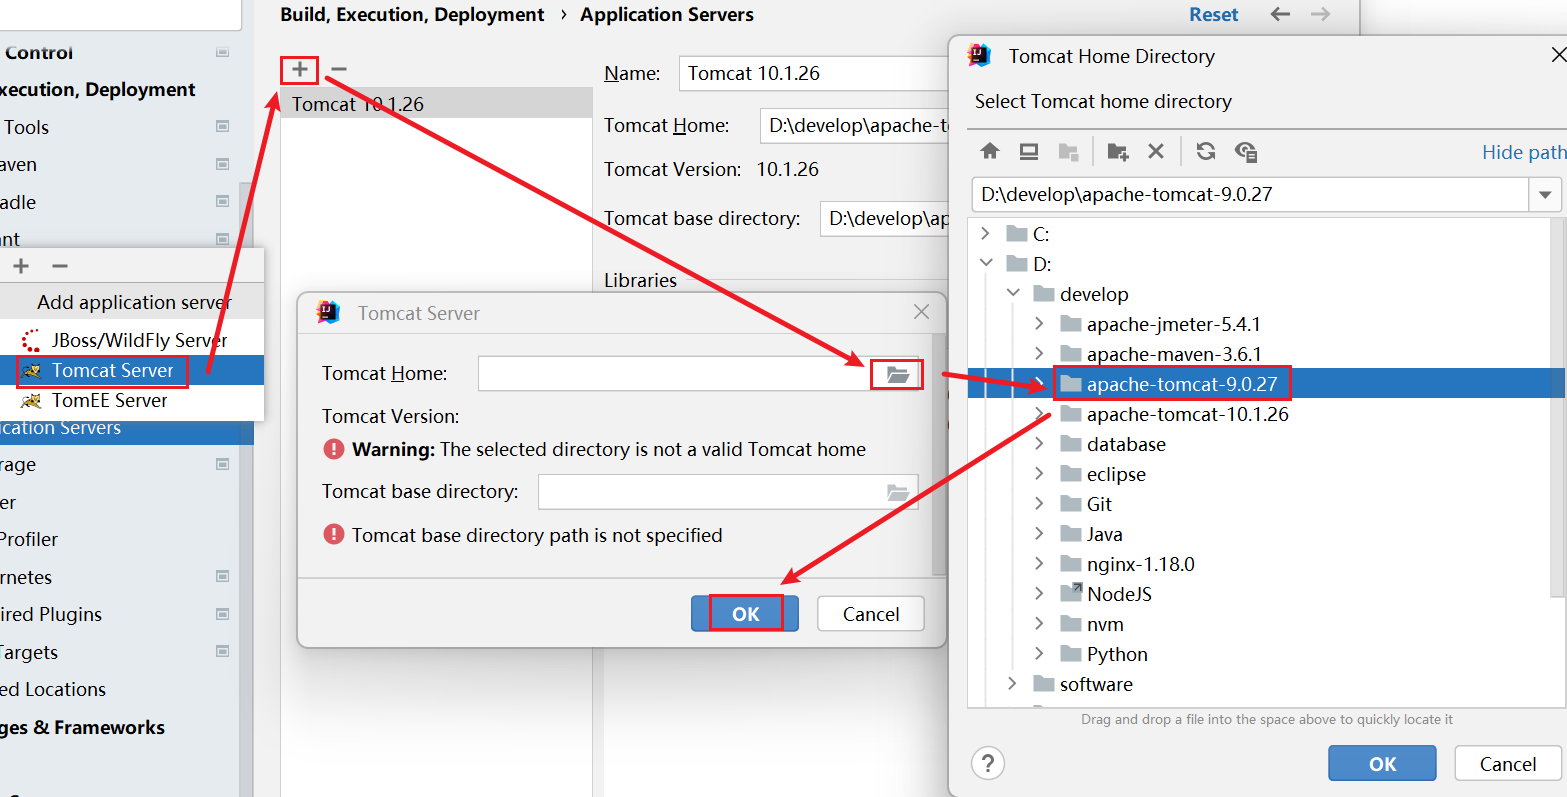Expand the apache-maven-3.6.1 folder

pos(1040,354)
